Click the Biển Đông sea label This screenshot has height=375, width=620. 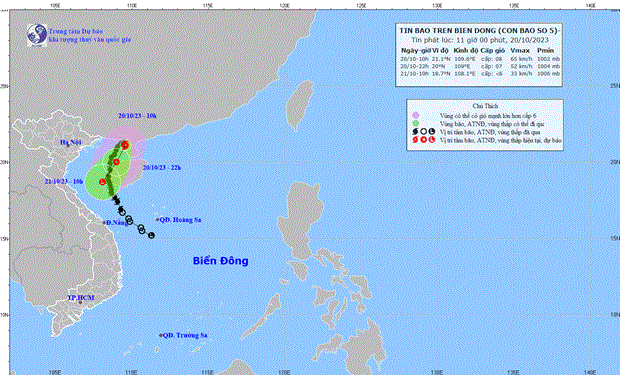(221, 261)
